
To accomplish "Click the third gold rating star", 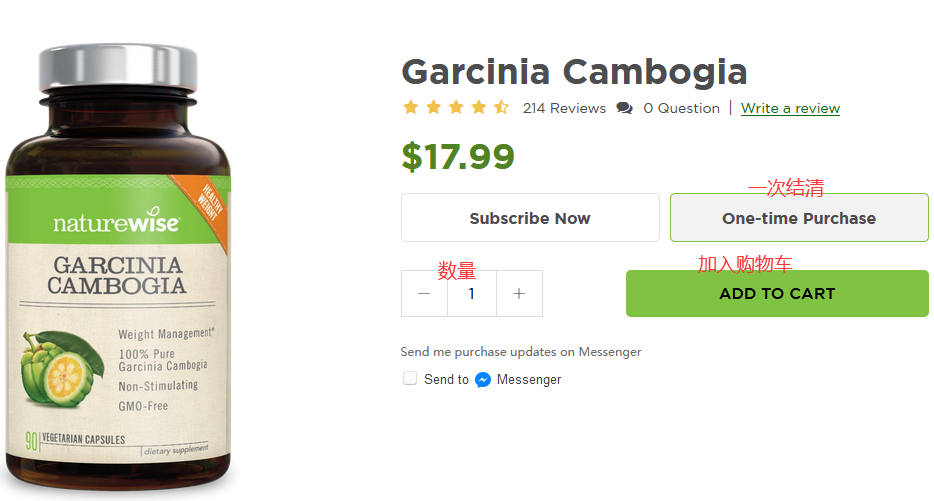I will [x=456, y=108].
